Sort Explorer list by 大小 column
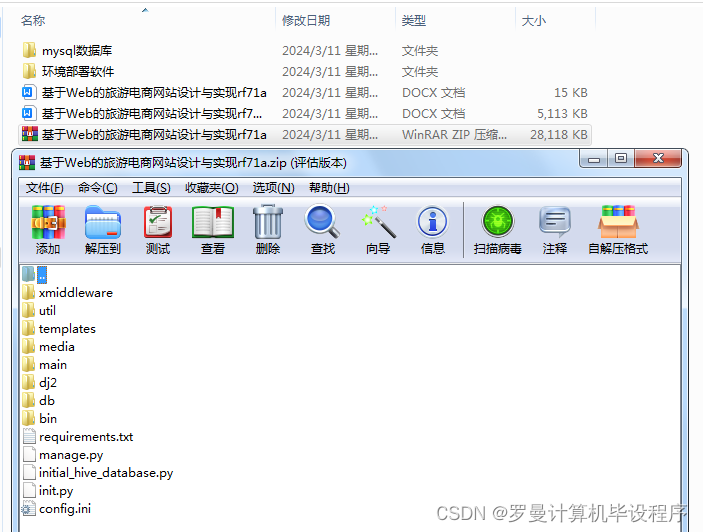703x532 pixels. [534, 21]
